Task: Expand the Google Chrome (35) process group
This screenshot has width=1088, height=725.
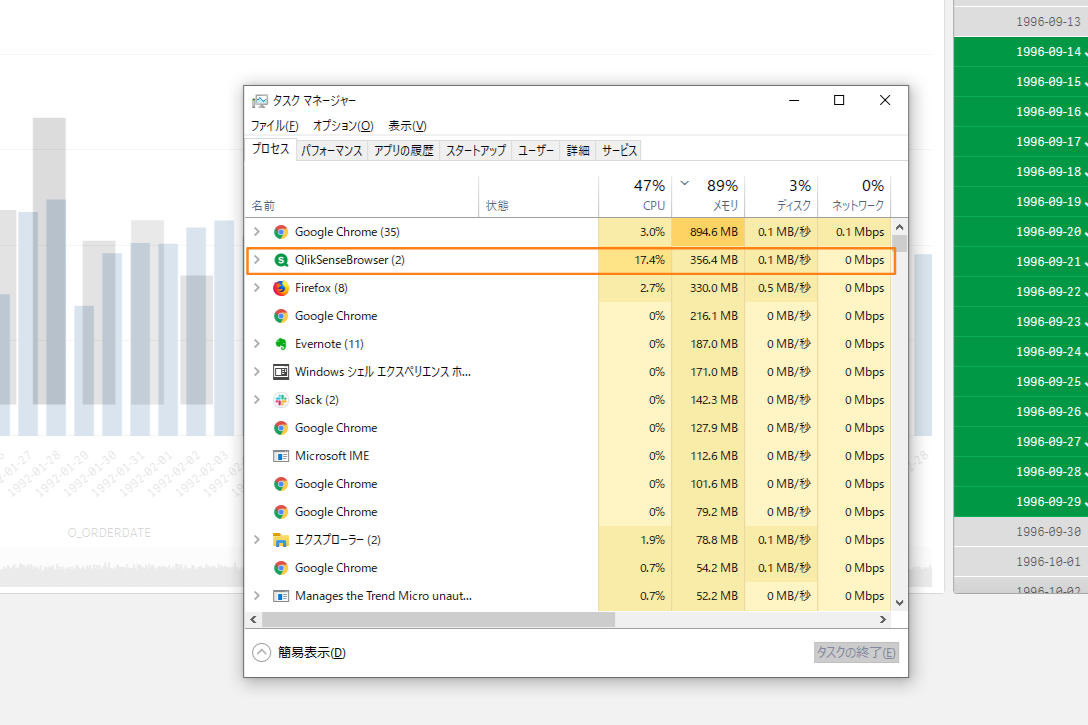Action: coord(257,232)
